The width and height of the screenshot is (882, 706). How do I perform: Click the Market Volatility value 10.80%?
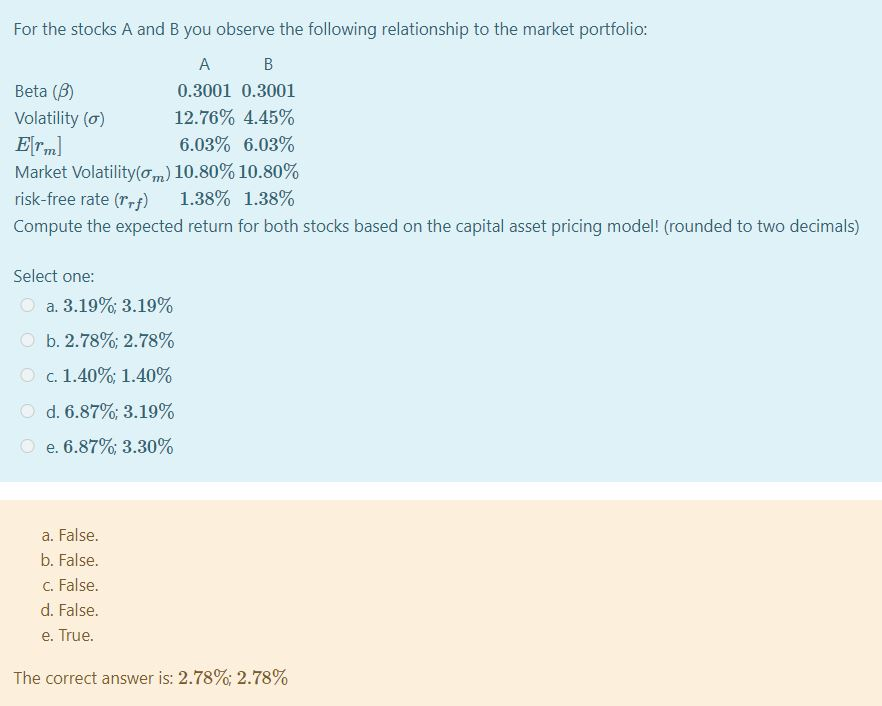[x=207, y=172]
